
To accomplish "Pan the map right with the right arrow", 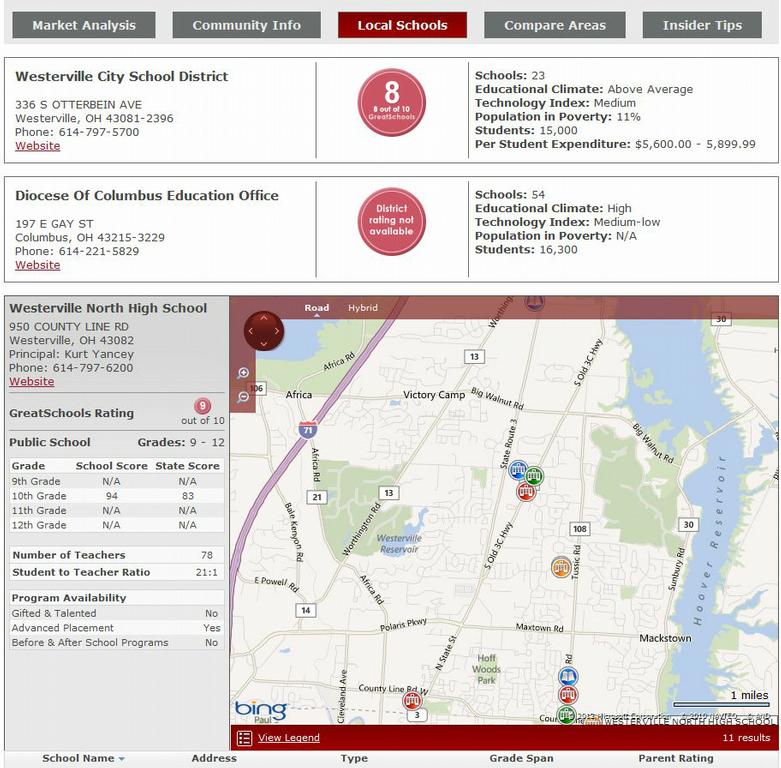I will point(277,331).
